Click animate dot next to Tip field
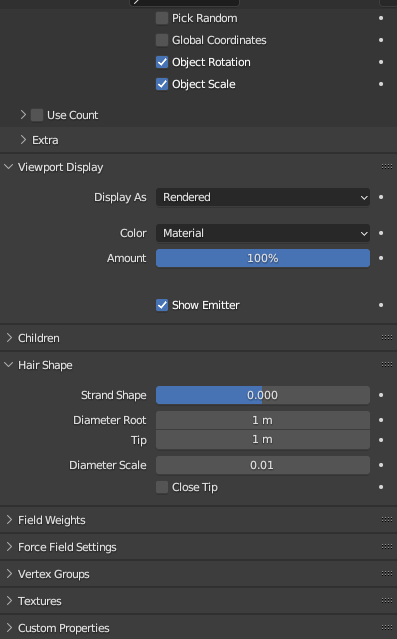The width and height of the screenshot is (397, 639). (381, 440)
